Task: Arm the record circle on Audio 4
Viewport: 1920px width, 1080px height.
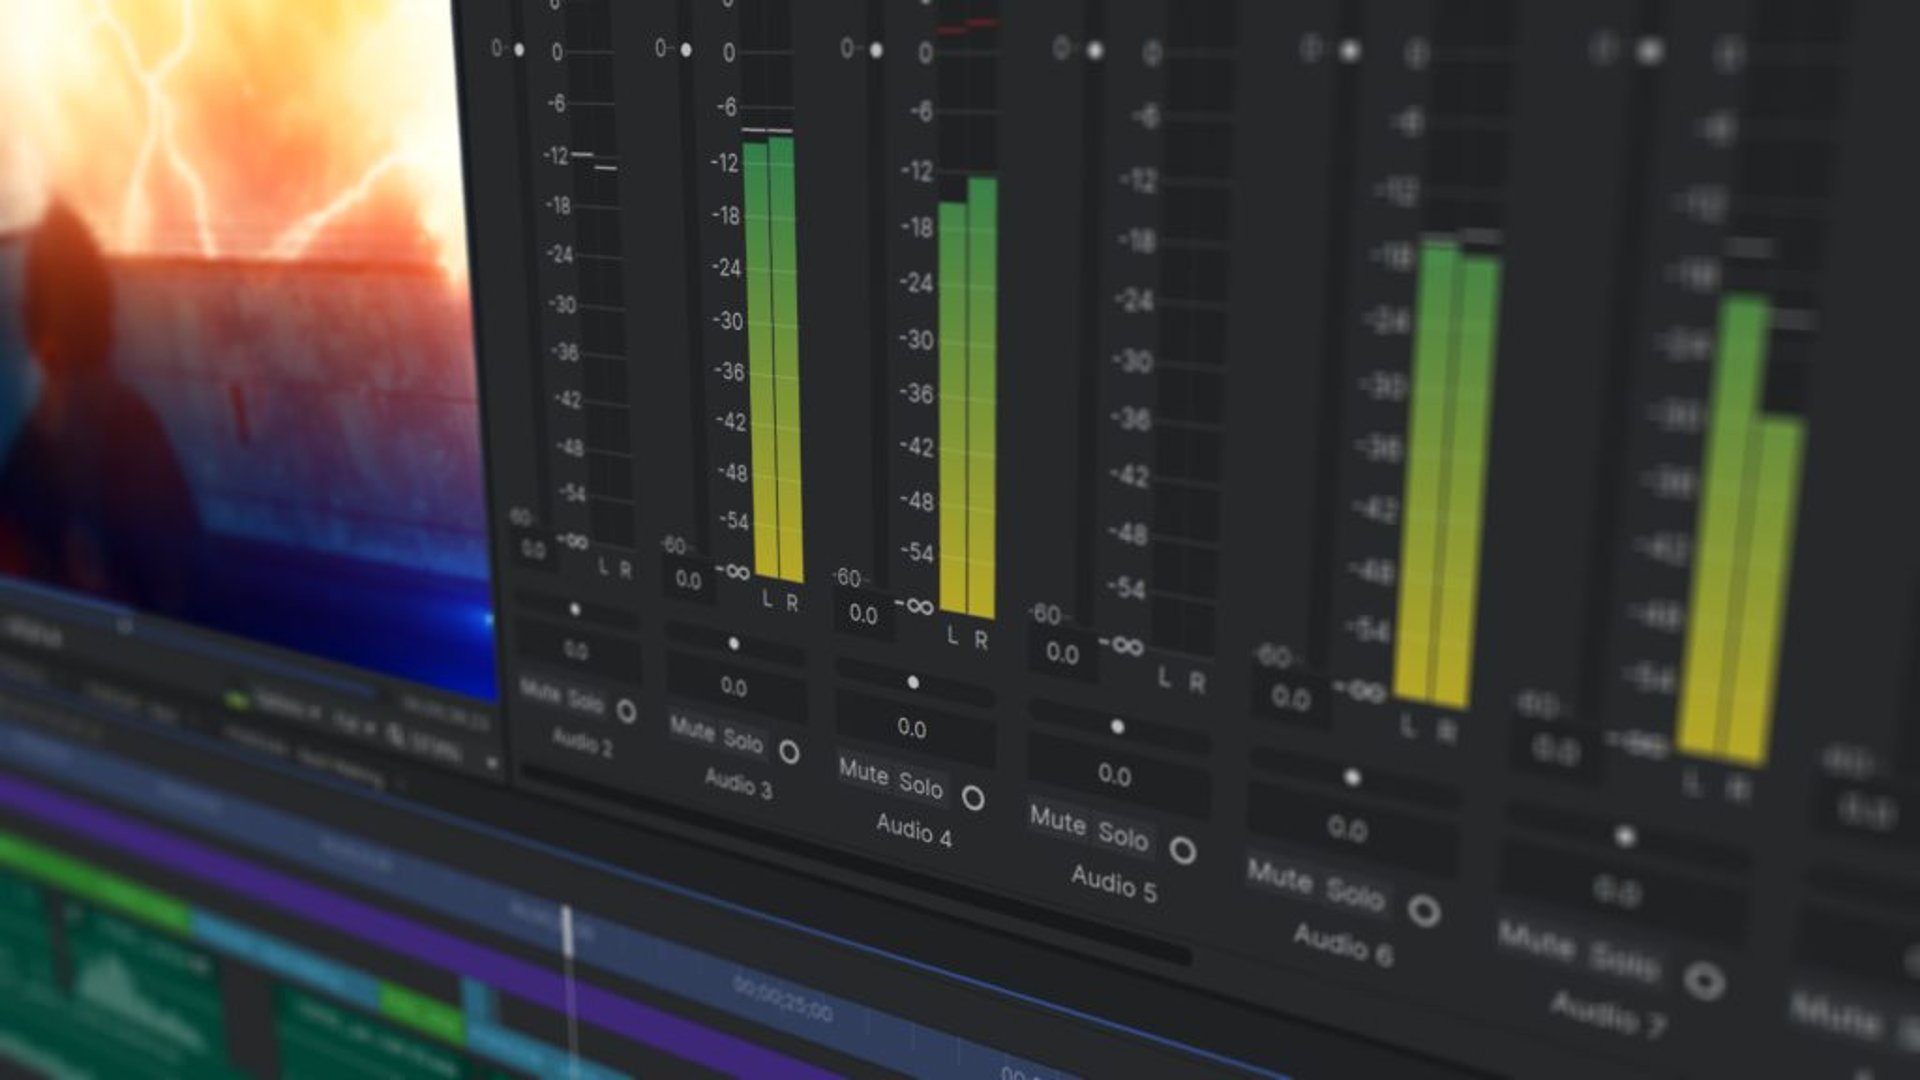Action: pyautogui.click(x=973, y=798)
